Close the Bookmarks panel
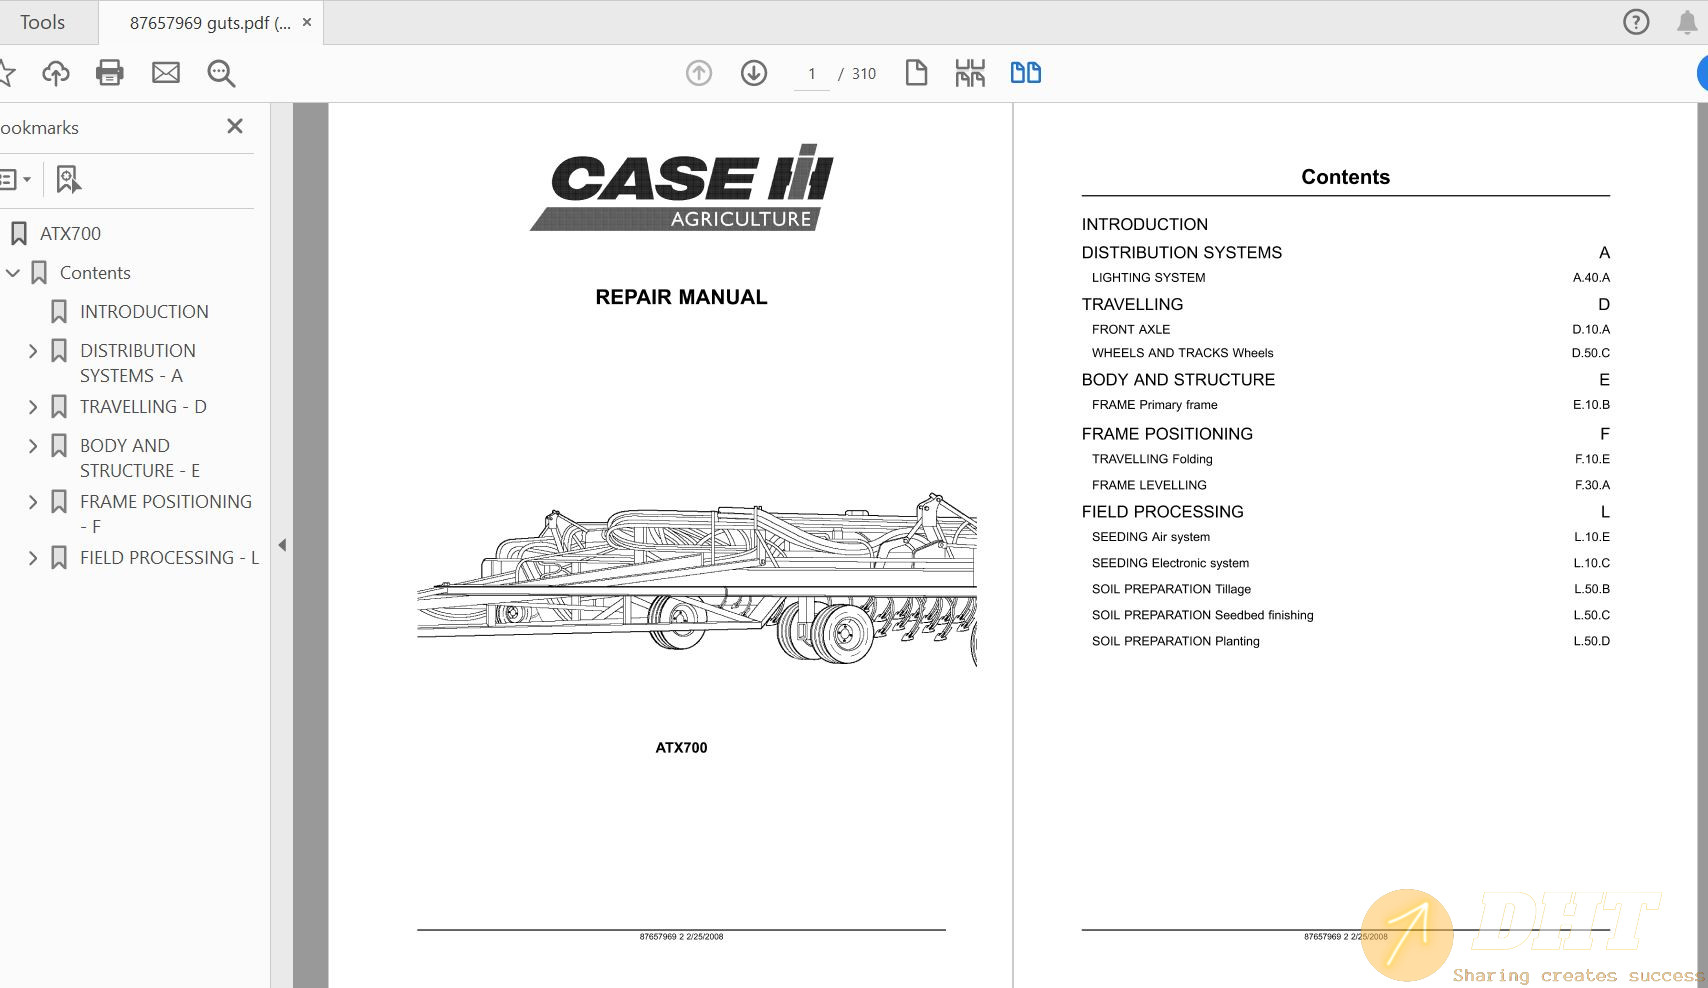The width and height of the screenshot is (1708, 988). (x=235, y=126)
